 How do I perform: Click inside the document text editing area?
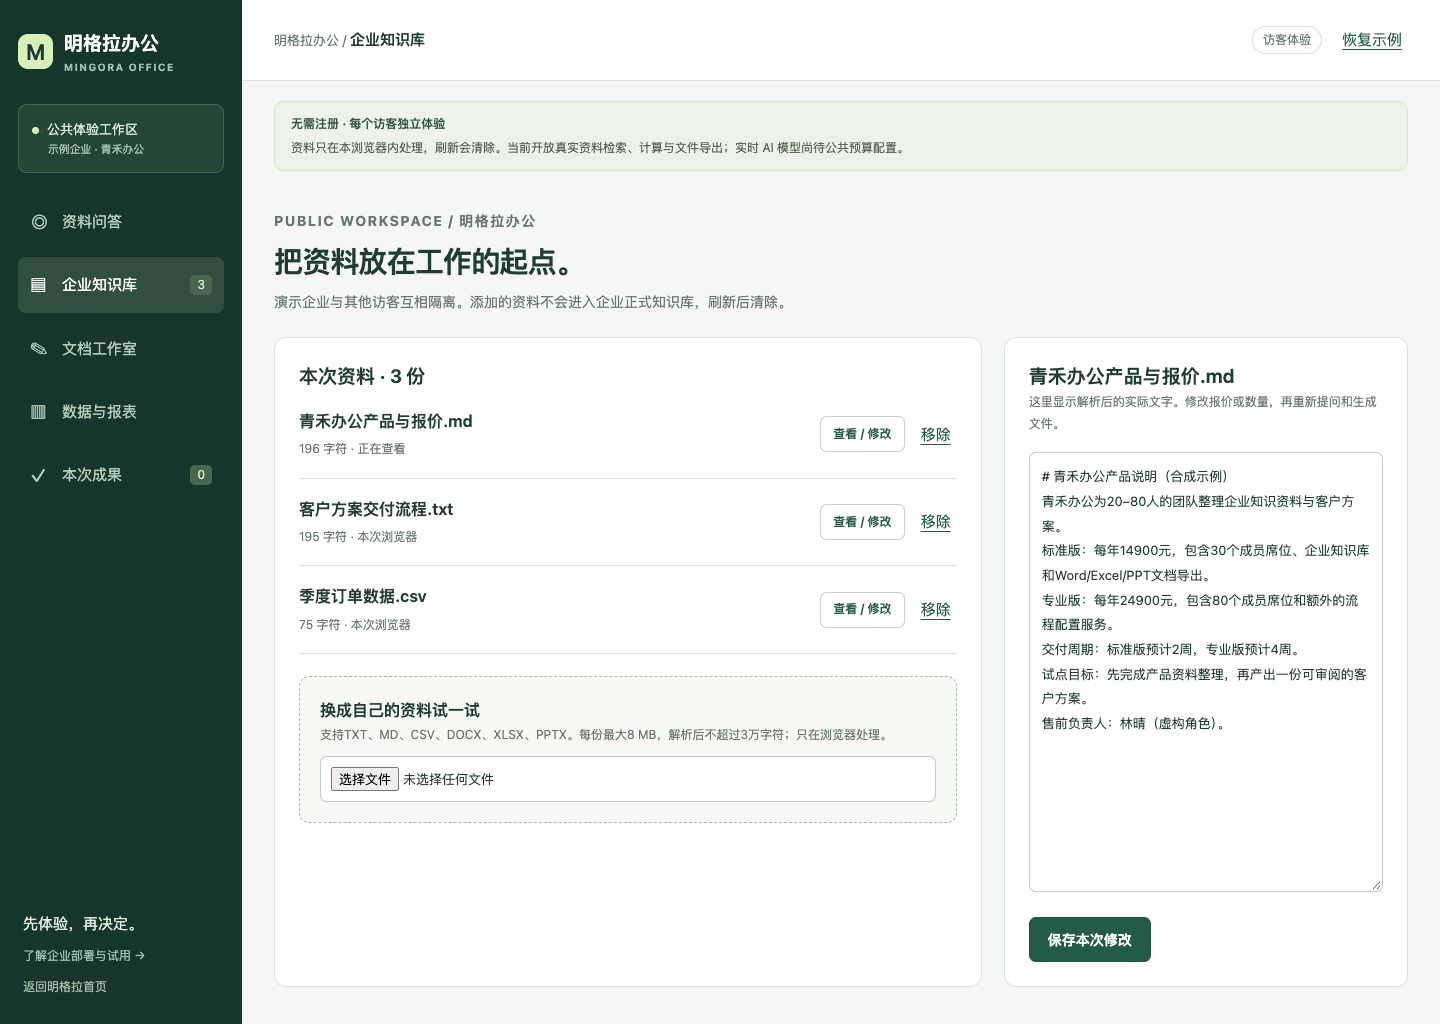1206,672
